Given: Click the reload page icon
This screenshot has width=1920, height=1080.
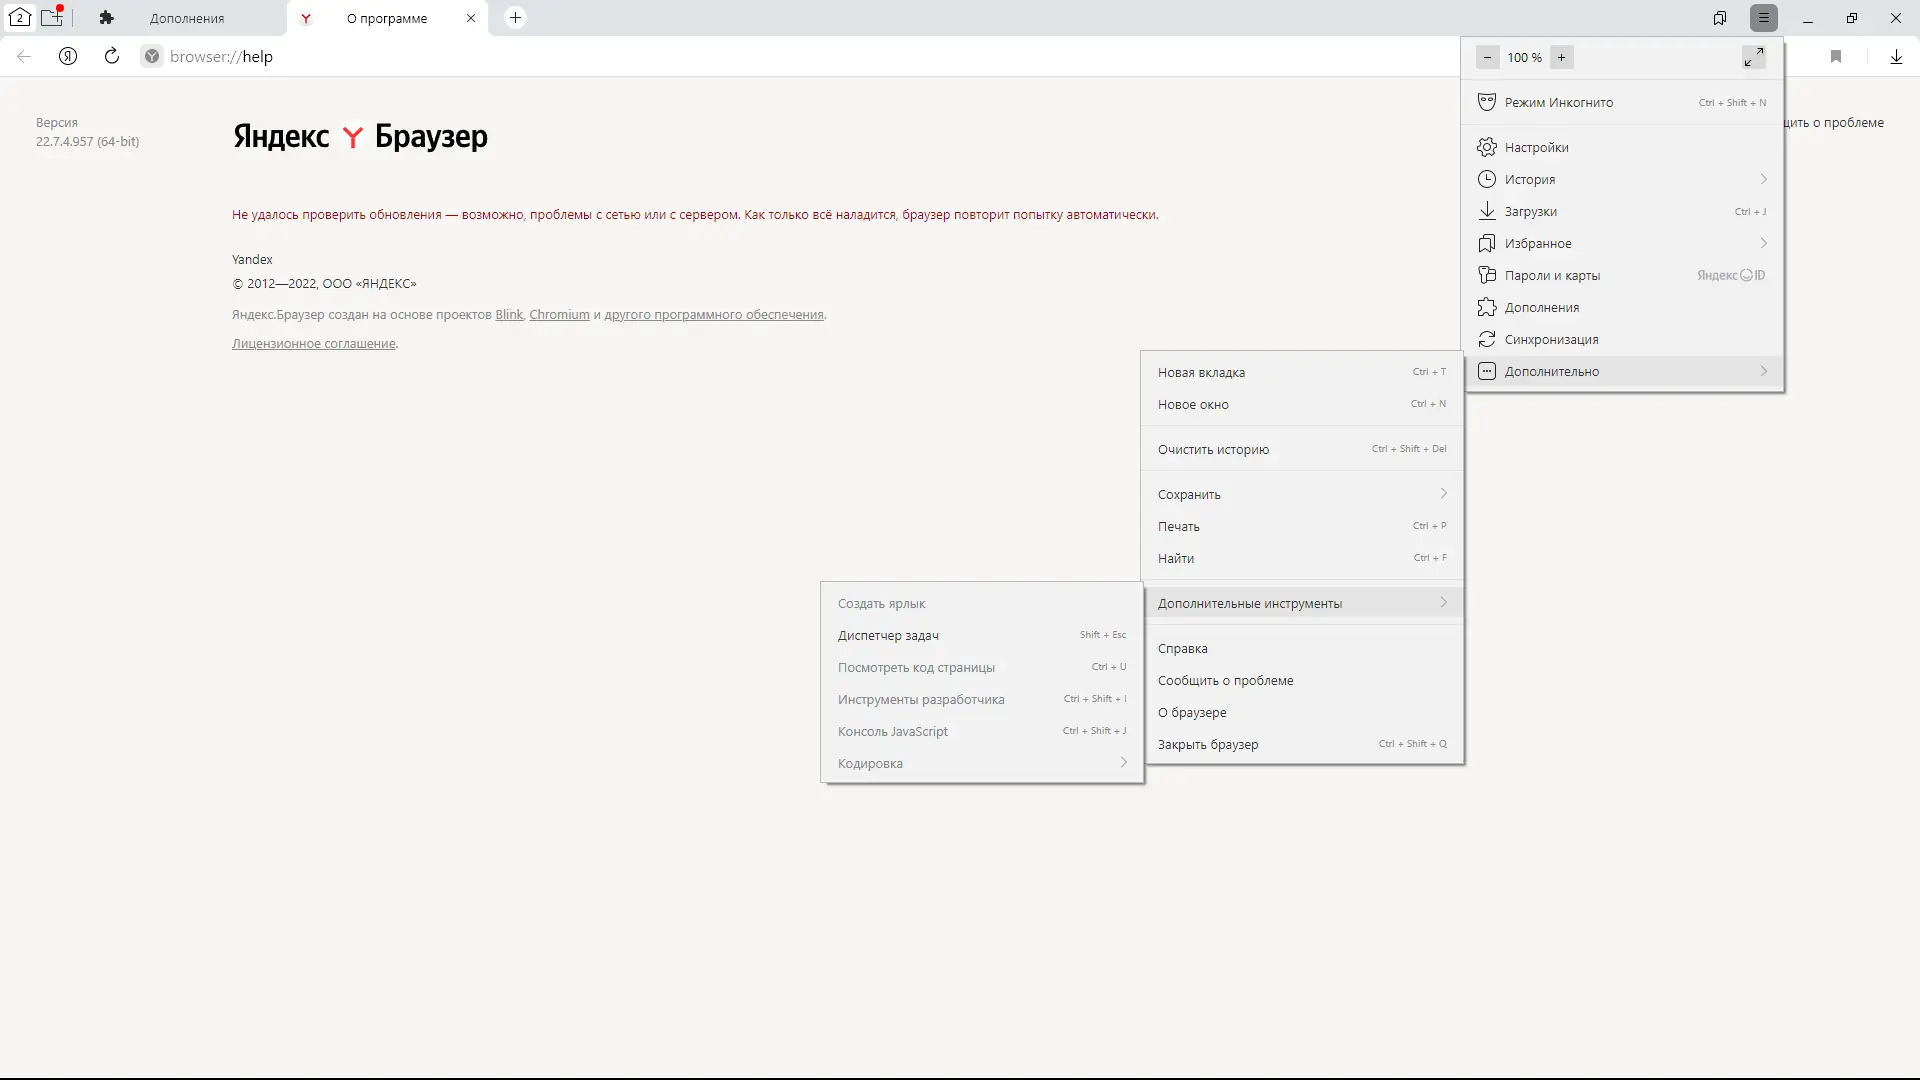Looking at the screenshot, I should click(112, 56).
